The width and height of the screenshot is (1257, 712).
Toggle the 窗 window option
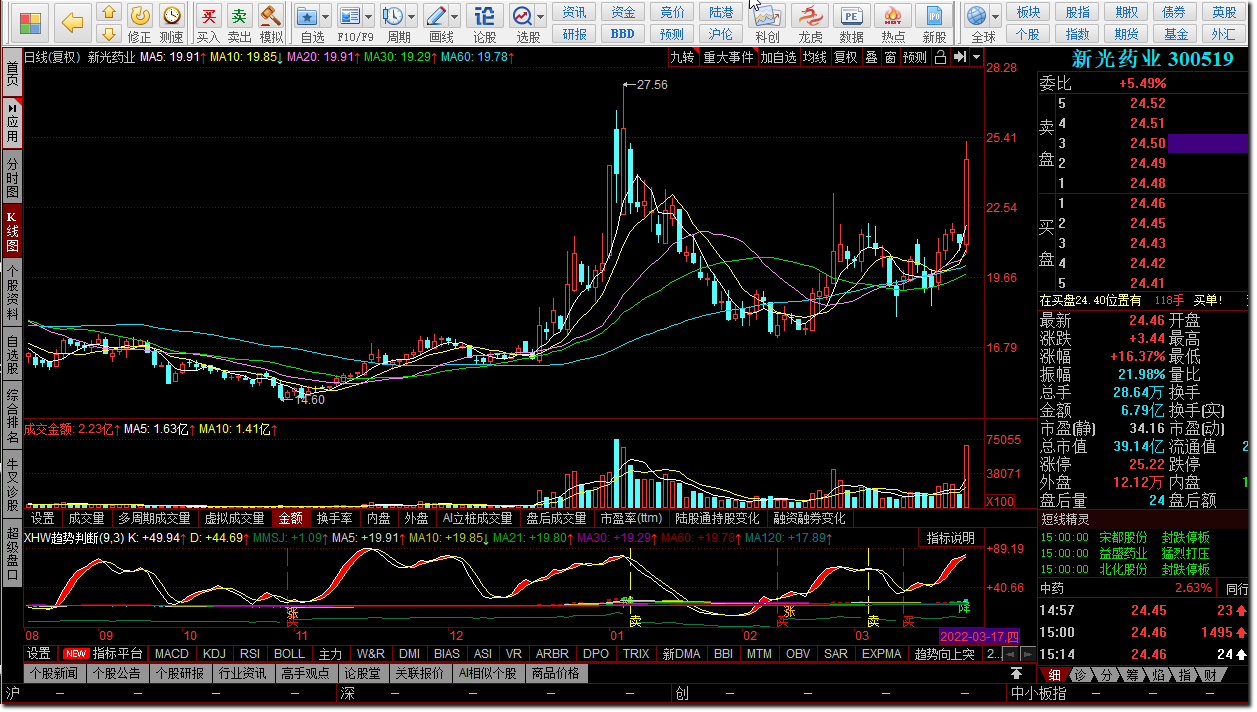tap(890, 57)
